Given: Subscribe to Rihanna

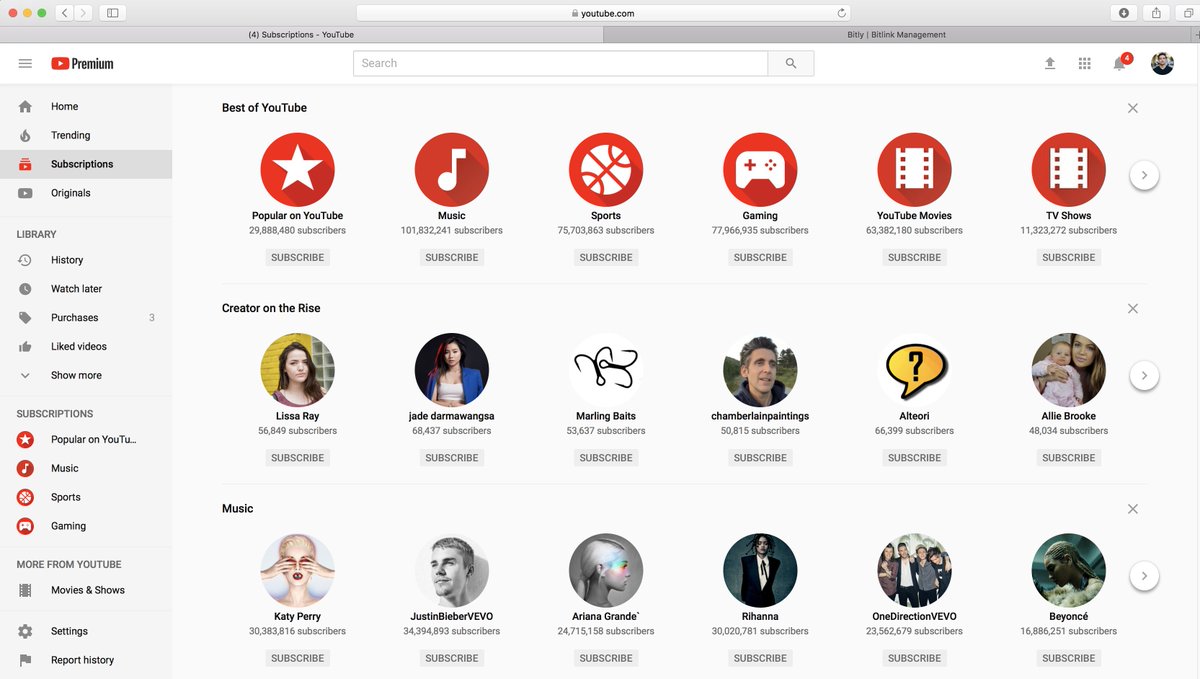Looking at the screenshot, I should (760, 658).
